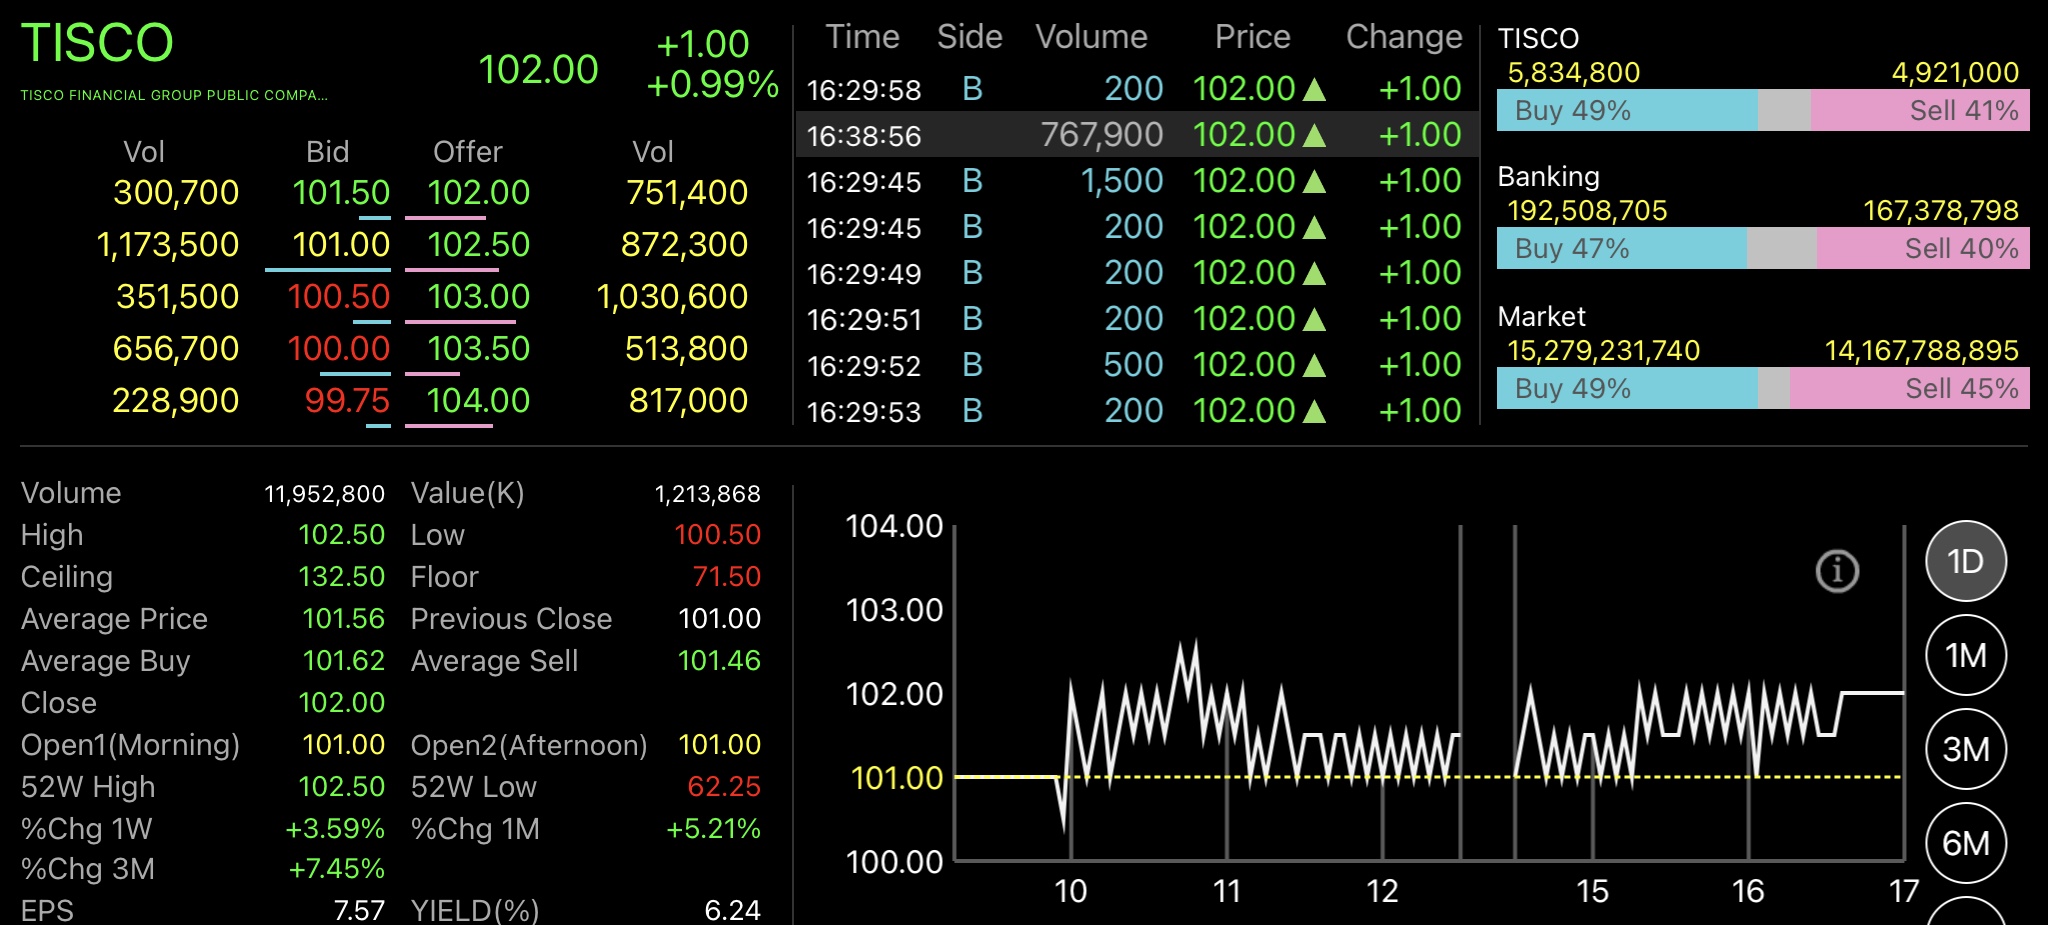The image size is (2048, 925).
Task: Click bid volume 351,500
Action: tap(177, 296)
